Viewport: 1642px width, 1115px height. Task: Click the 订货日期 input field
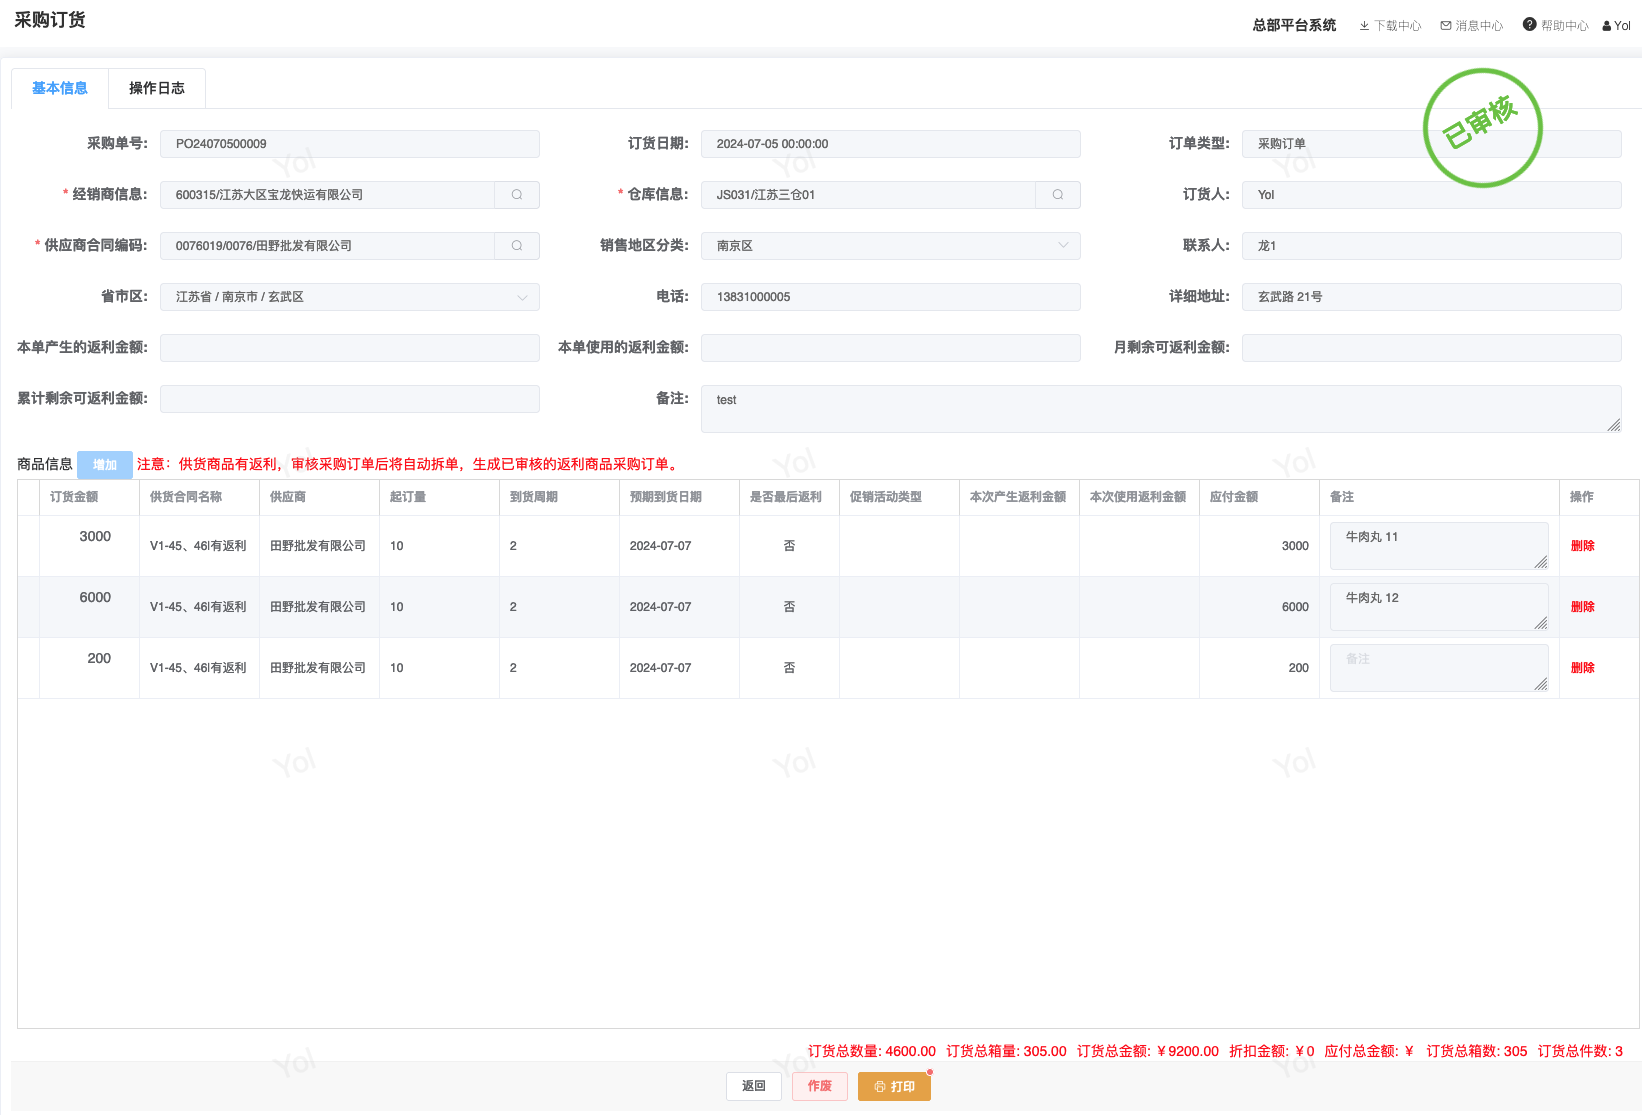click(890, 144)
